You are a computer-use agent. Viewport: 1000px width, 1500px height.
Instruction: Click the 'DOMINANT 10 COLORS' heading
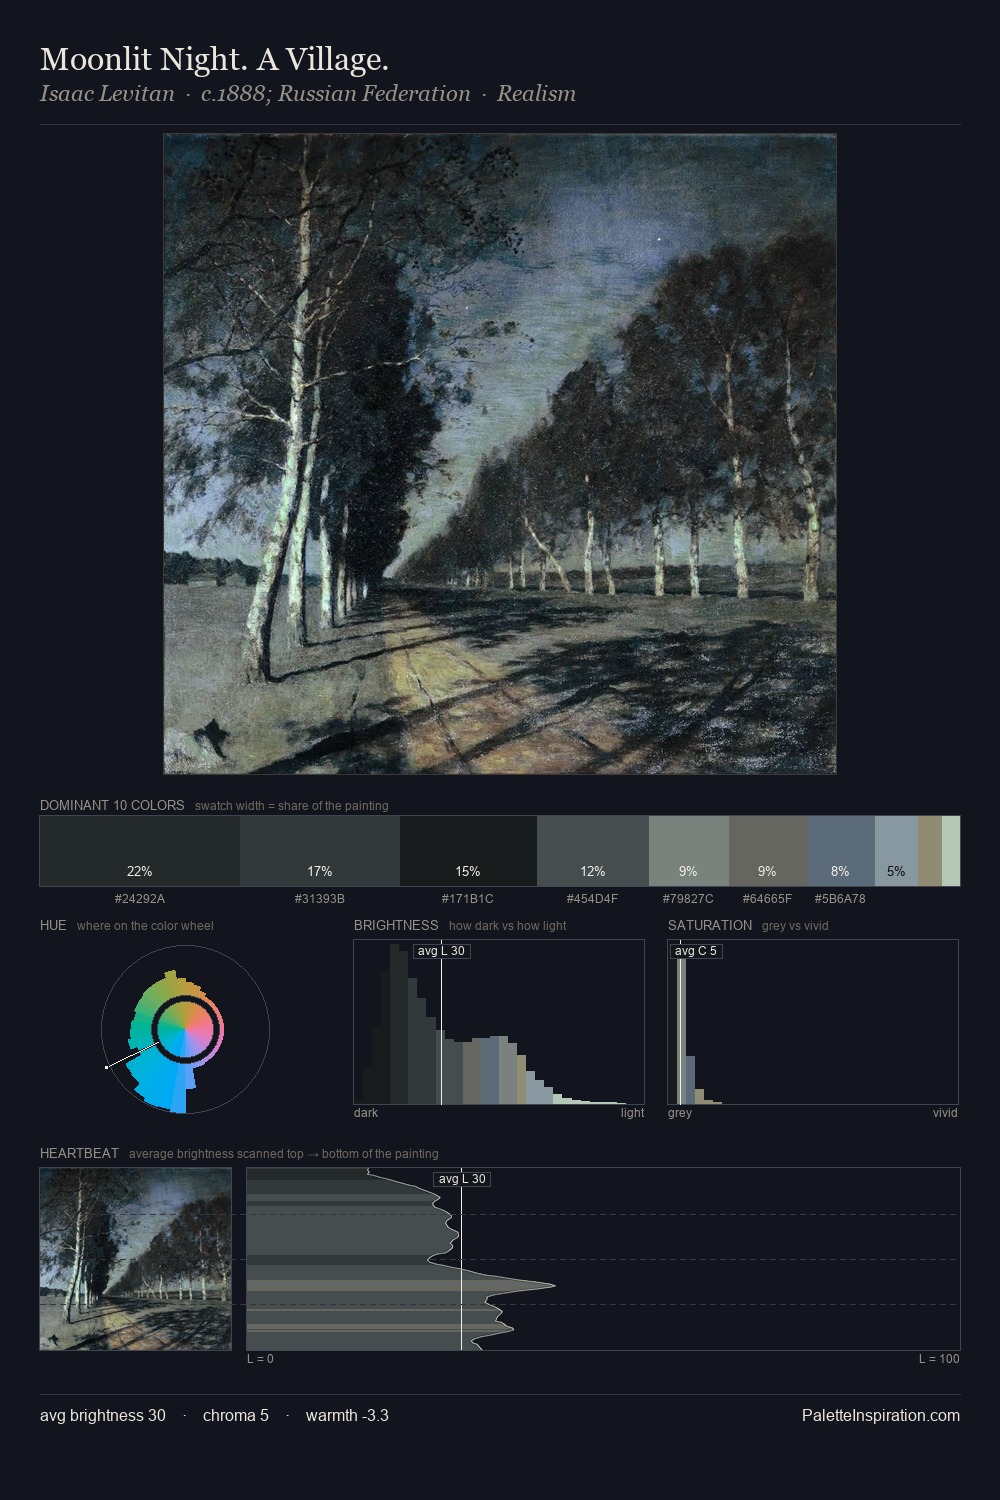tap(112, 805)
